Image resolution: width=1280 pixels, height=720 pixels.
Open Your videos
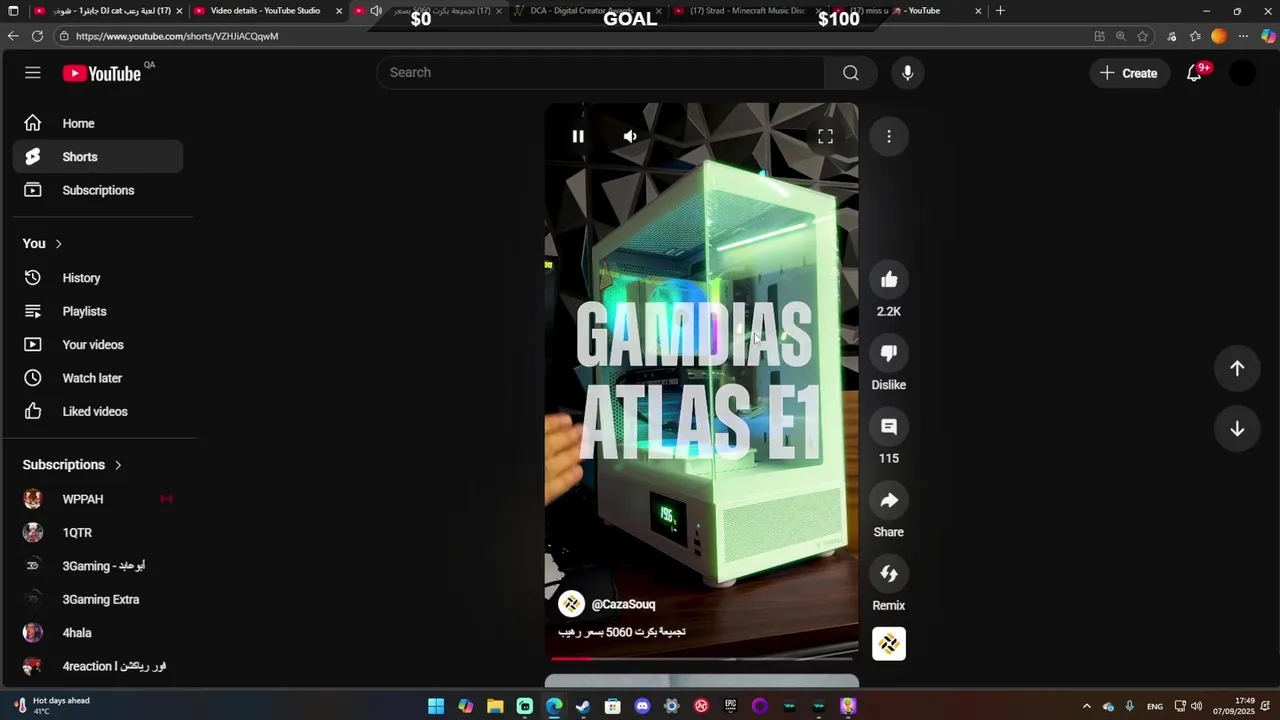[98, 345]
